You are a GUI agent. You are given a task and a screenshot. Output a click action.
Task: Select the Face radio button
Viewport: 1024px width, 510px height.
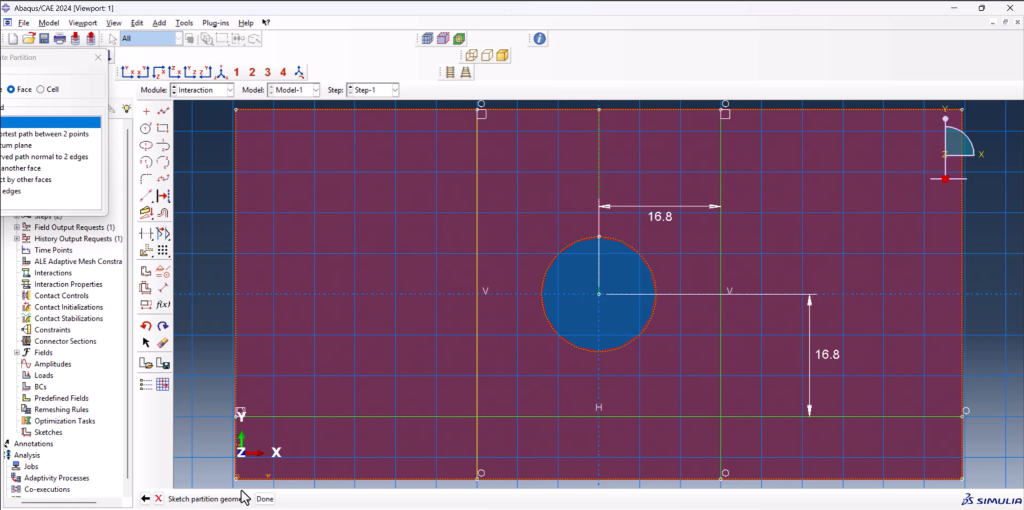click(11, 89)
